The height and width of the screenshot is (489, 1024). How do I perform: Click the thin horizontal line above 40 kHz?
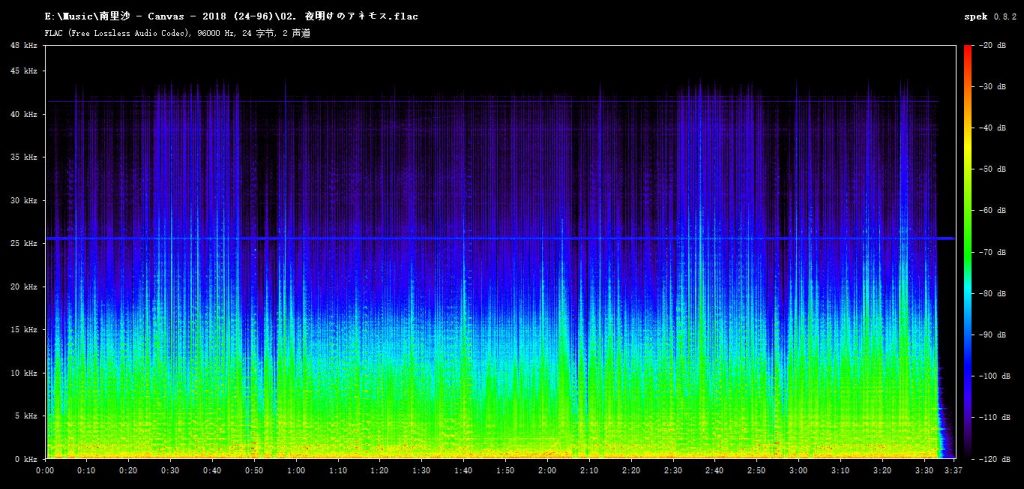coord(492,101)
